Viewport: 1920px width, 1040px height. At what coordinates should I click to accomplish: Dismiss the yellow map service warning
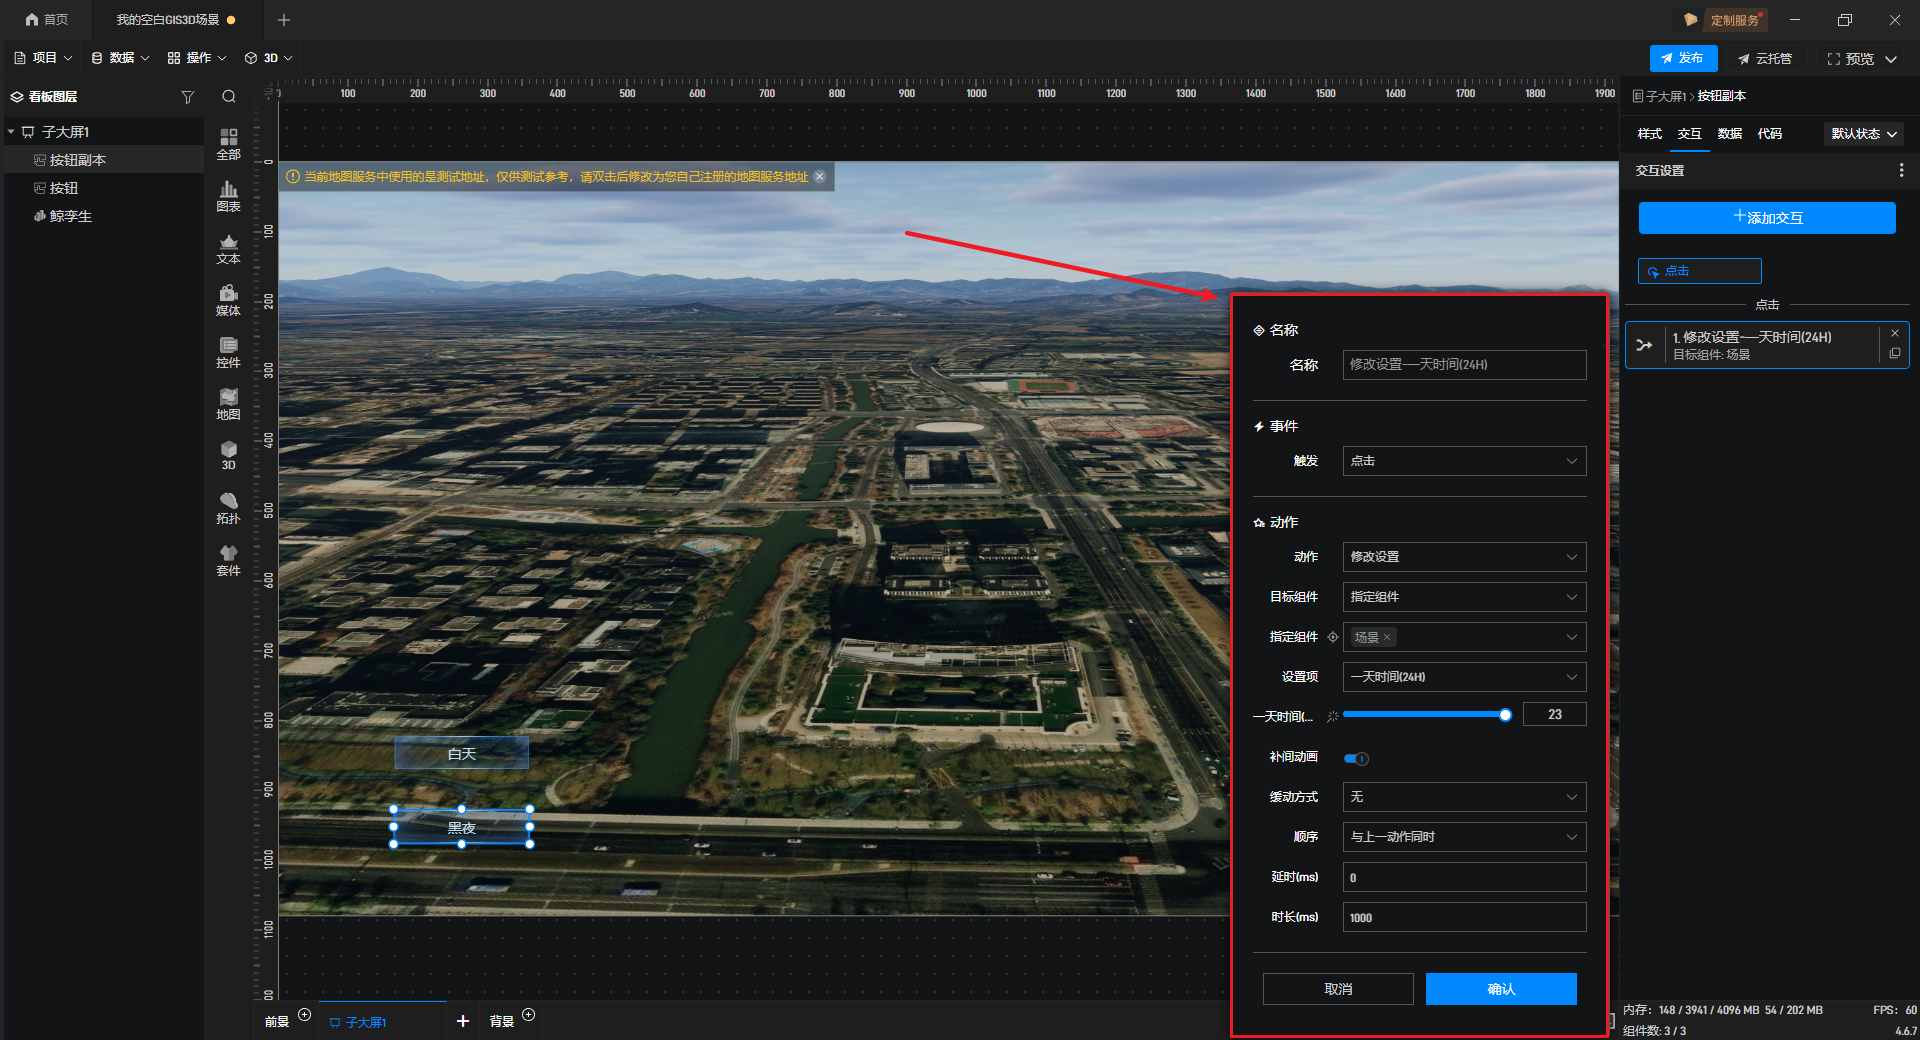coord(820,177)
